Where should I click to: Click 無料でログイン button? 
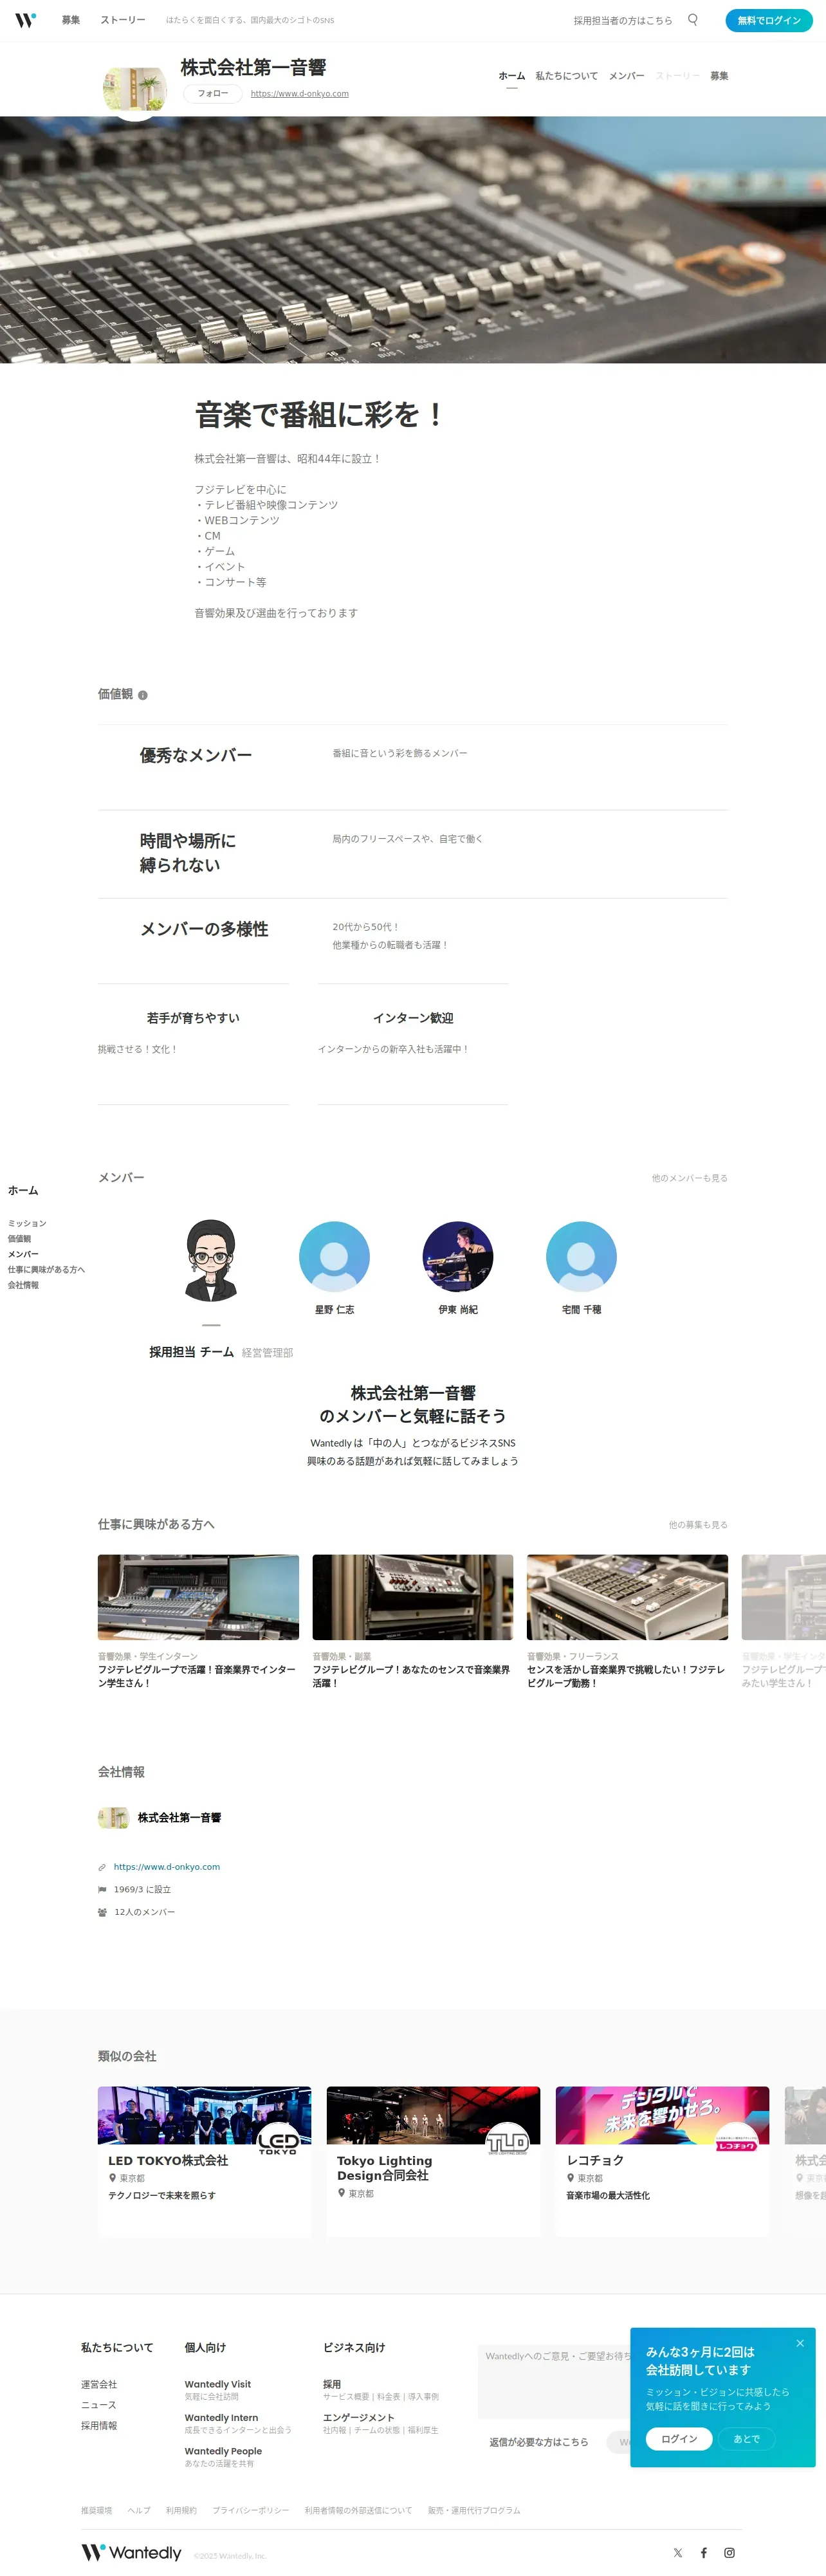click(769, 20)
